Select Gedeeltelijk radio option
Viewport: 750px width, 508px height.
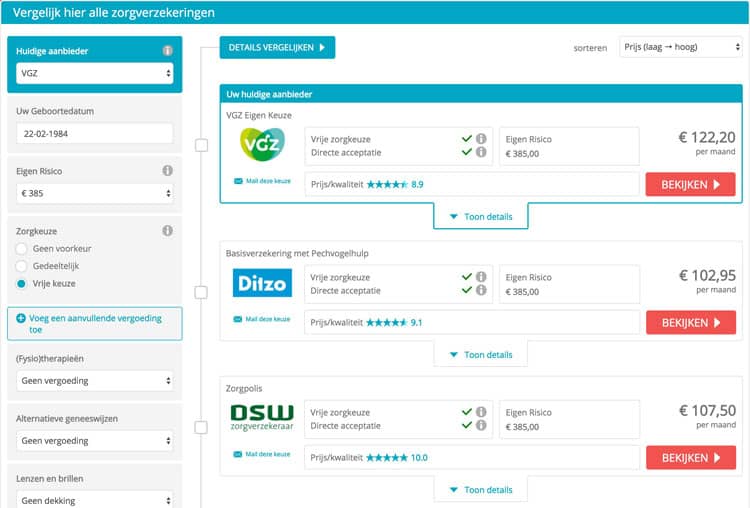pyautogui.click(x=21, y=266)
